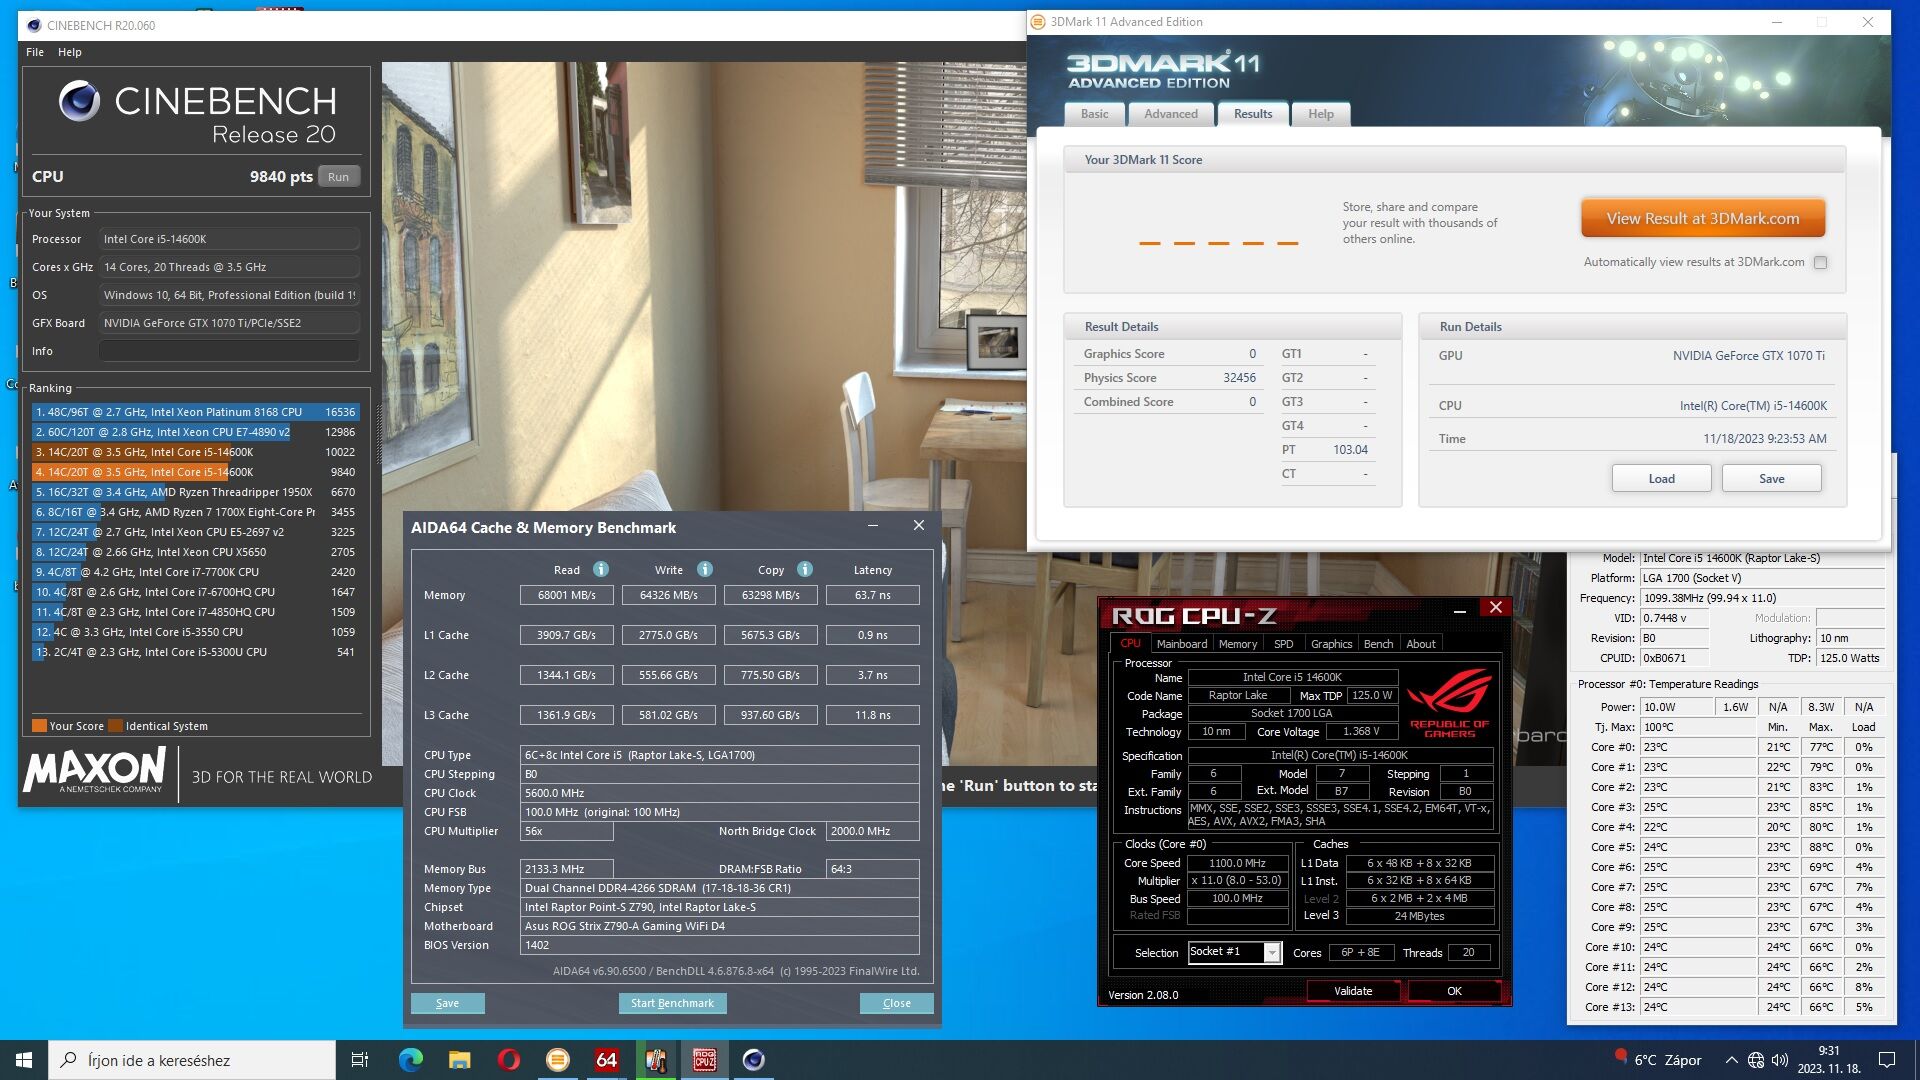This screenshot has height=1080, width=1920.
Task: Click the Read info icon in AIDA64
Action: pos(600,569)
